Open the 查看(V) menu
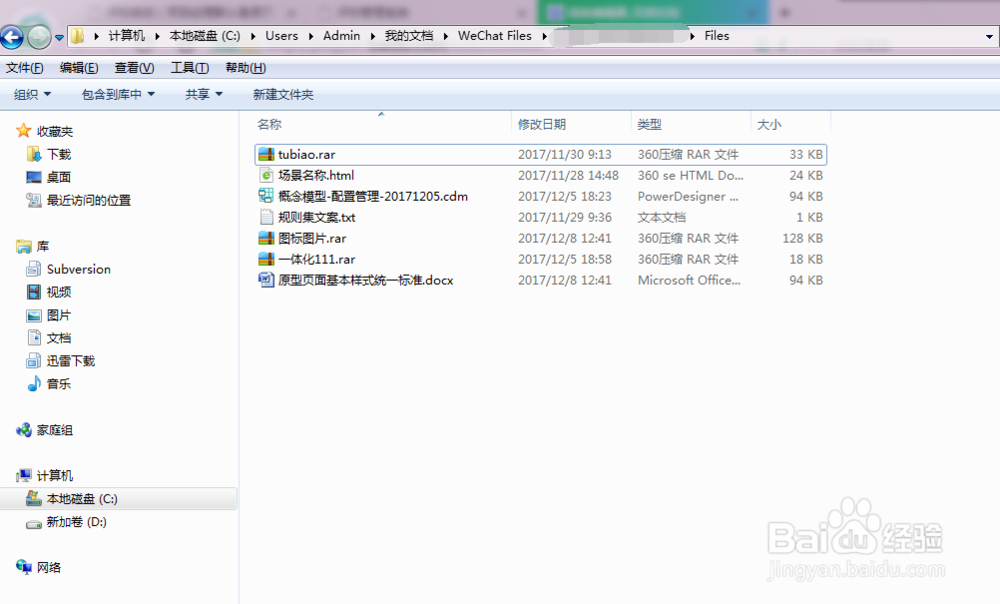 [135, 68]
